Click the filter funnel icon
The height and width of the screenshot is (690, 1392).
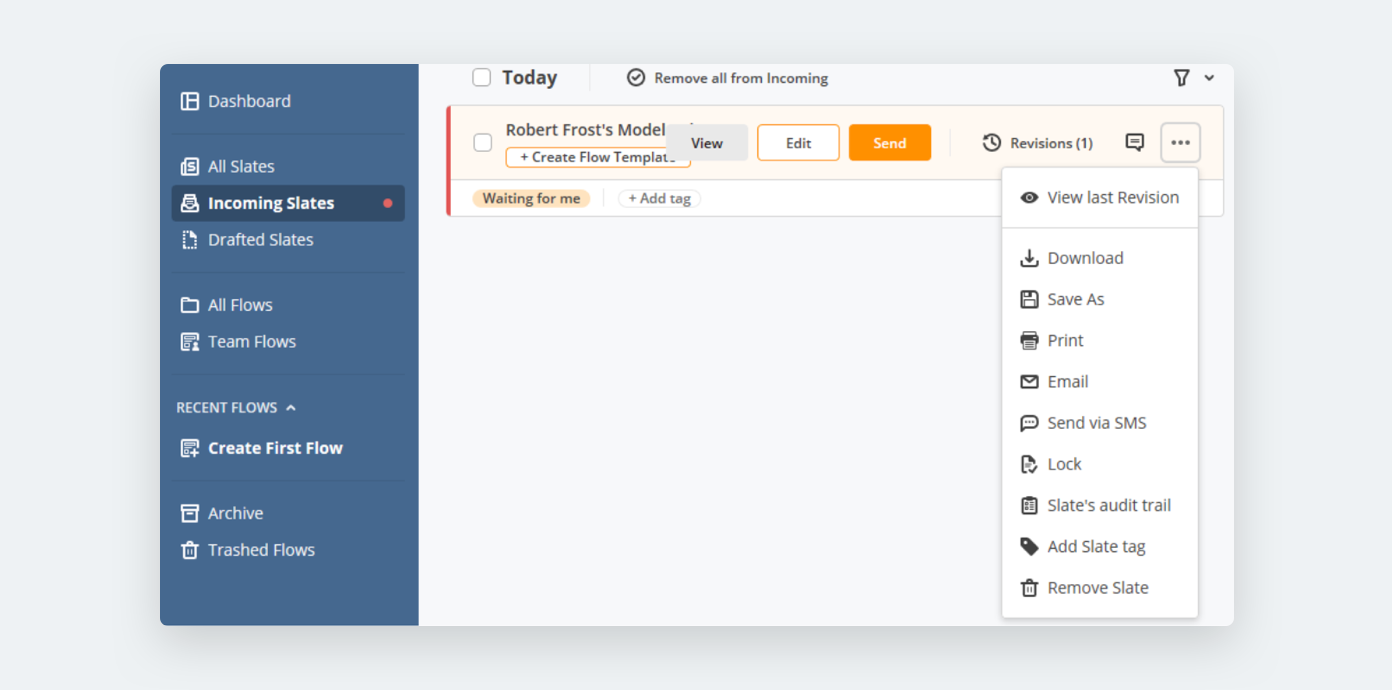pos(1181,78)
